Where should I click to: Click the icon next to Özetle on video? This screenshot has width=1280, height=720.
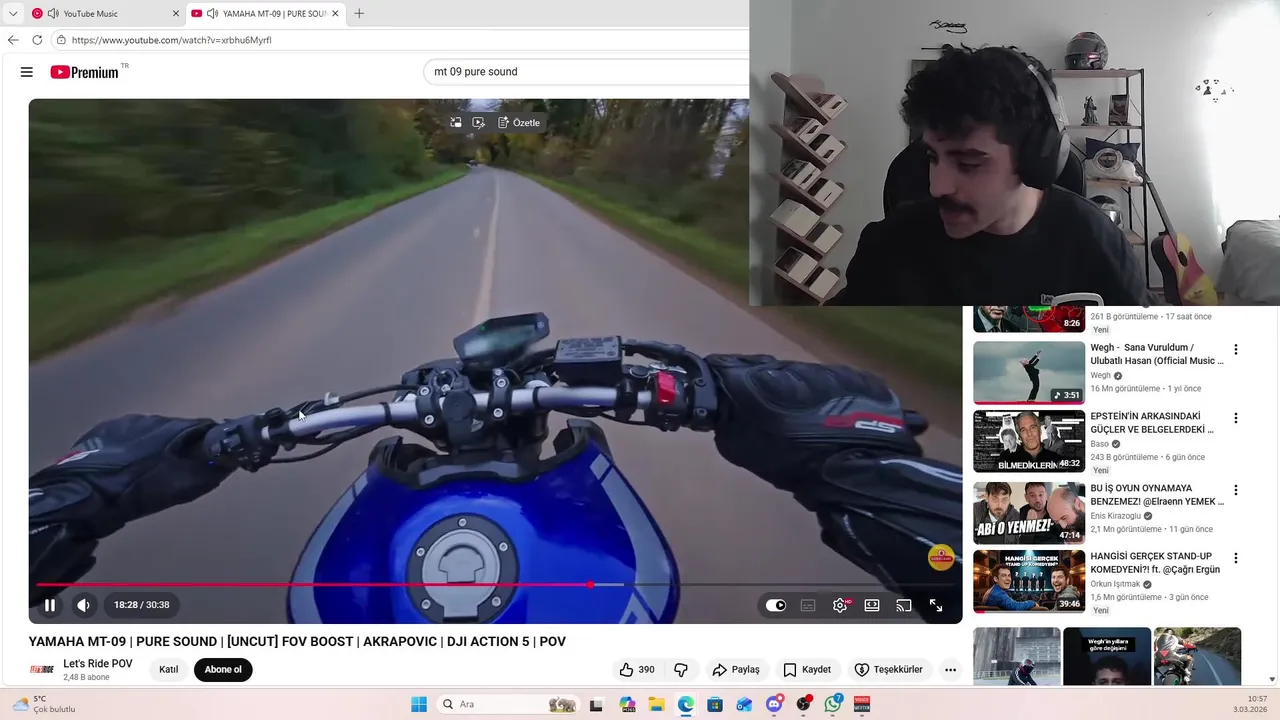click(478, 123)
